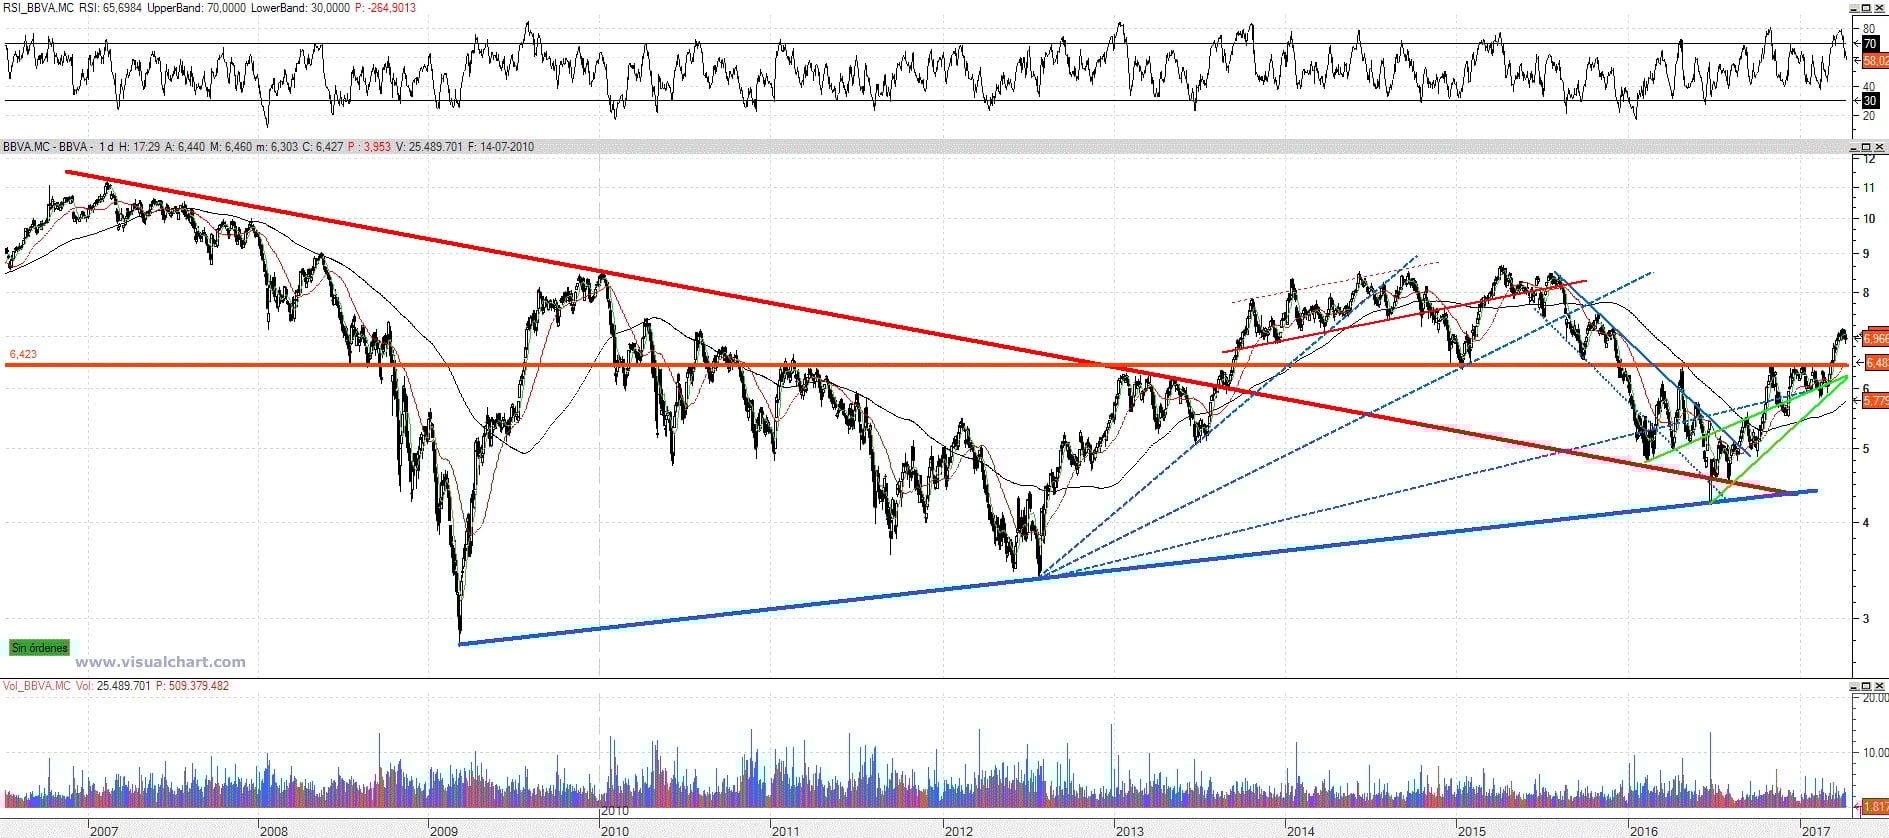Click the 12 tick on price scale

(x=1868, y=160)
